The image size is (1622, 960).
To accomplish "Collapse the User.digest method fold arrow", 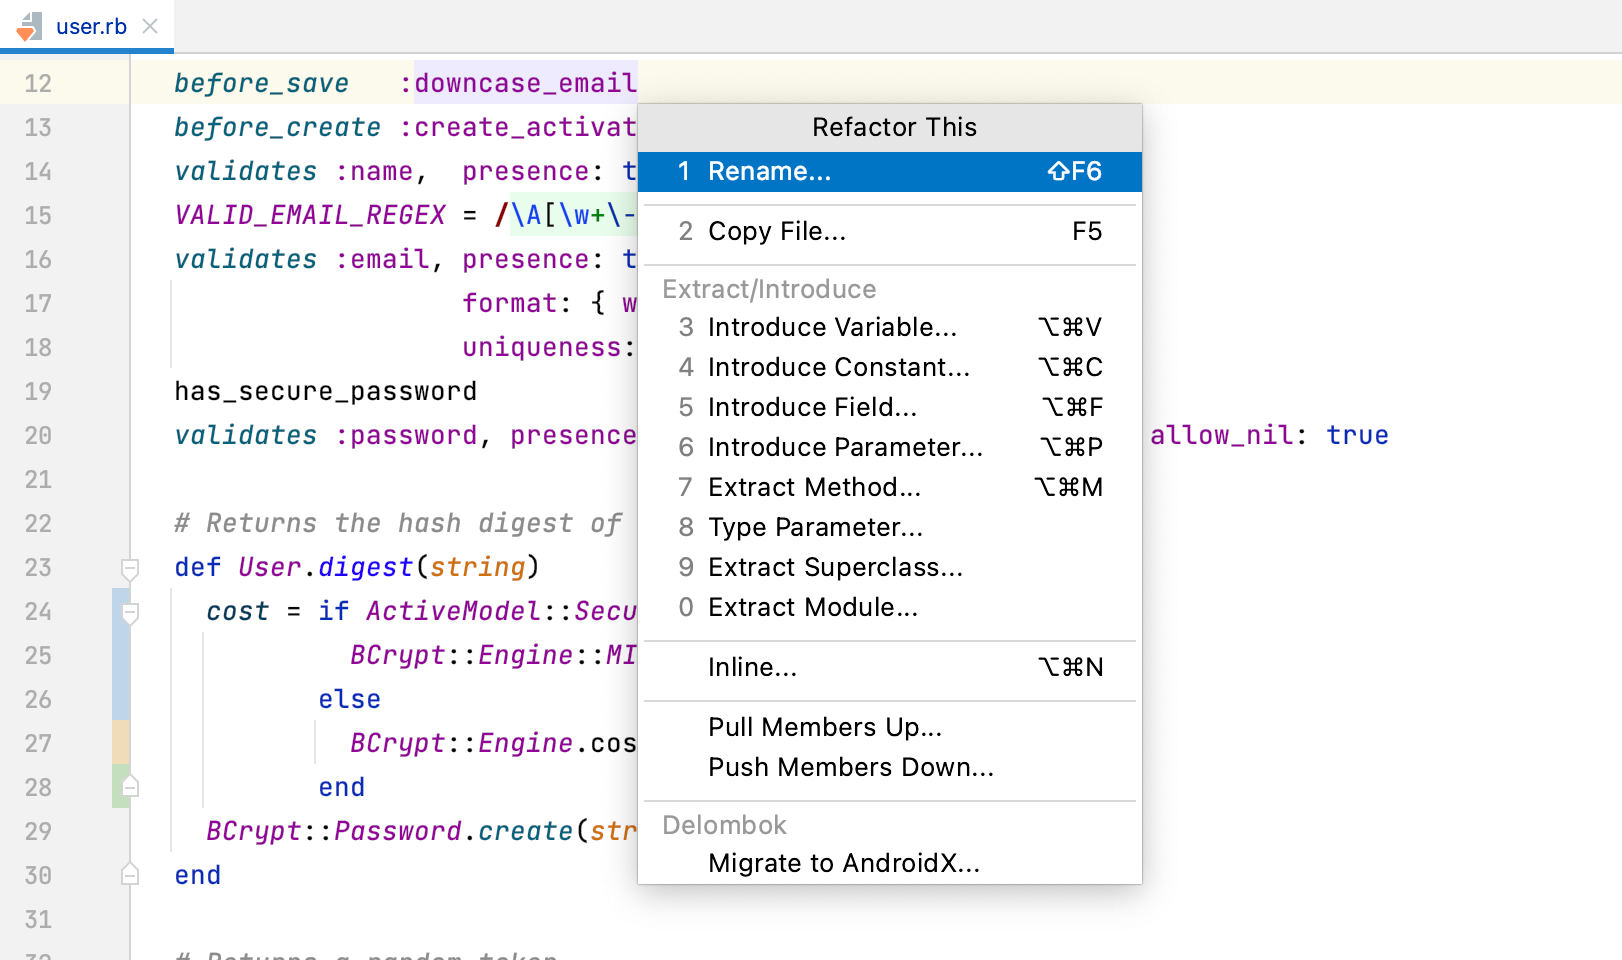I will coord(129,567).
